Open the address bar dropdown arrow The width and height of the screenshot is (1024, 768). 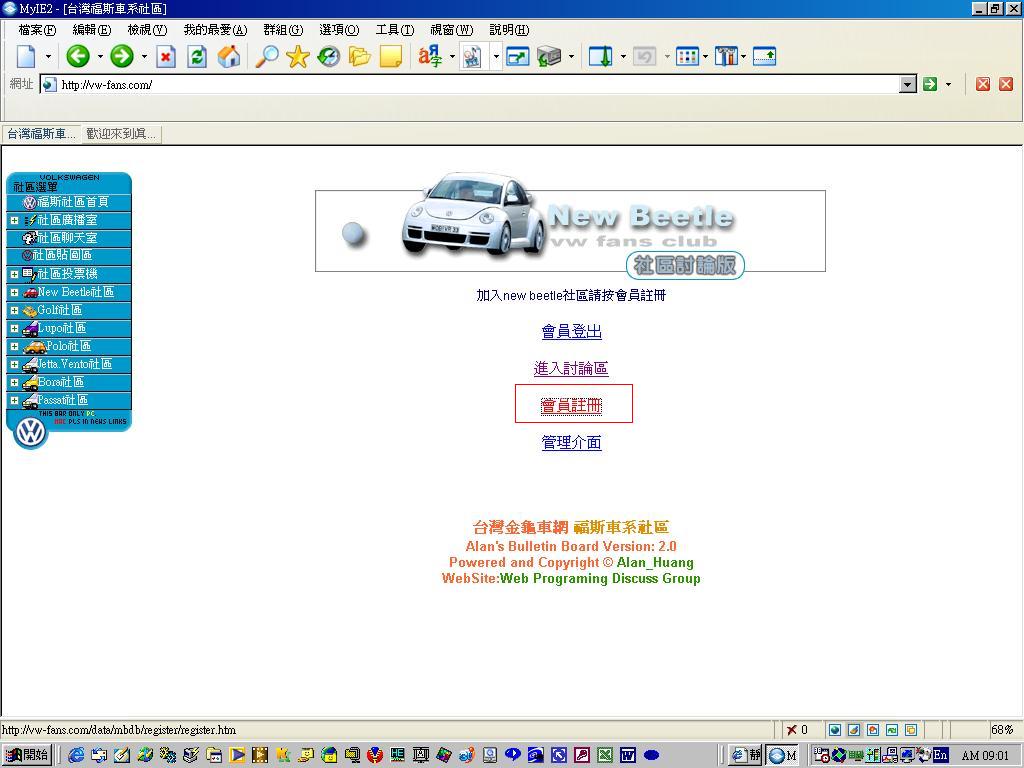click(907, 84)
